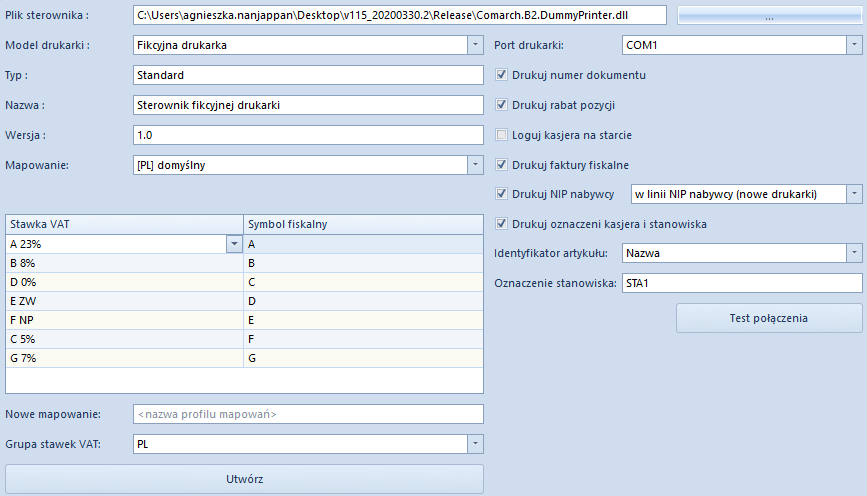Expand the Model drukarki dropdown
The height and width of the screenshot is (496, 867).
[475, 45]
